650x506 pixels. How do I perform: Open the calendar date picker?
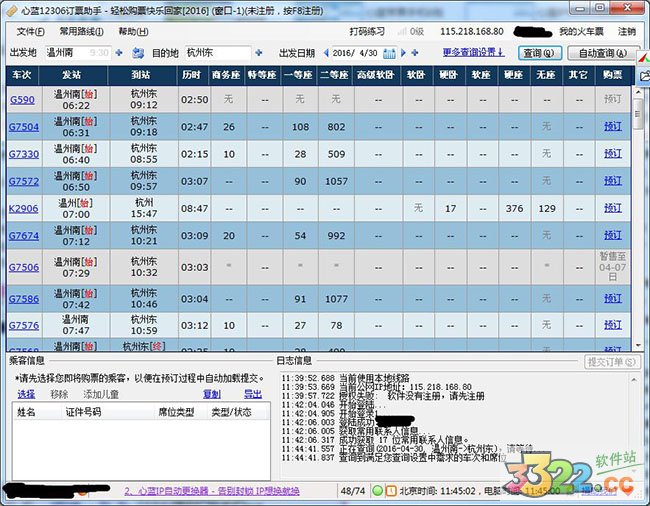tap(389, 53)
